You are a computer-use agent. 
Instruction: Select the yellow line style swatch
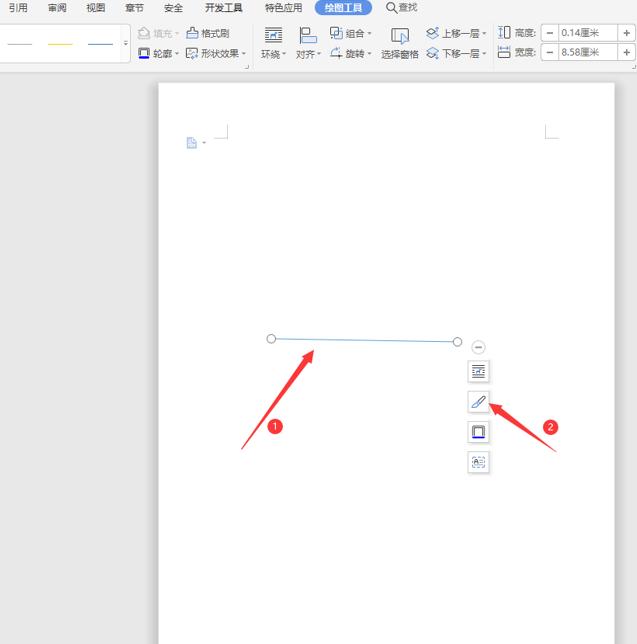(60, 44)
